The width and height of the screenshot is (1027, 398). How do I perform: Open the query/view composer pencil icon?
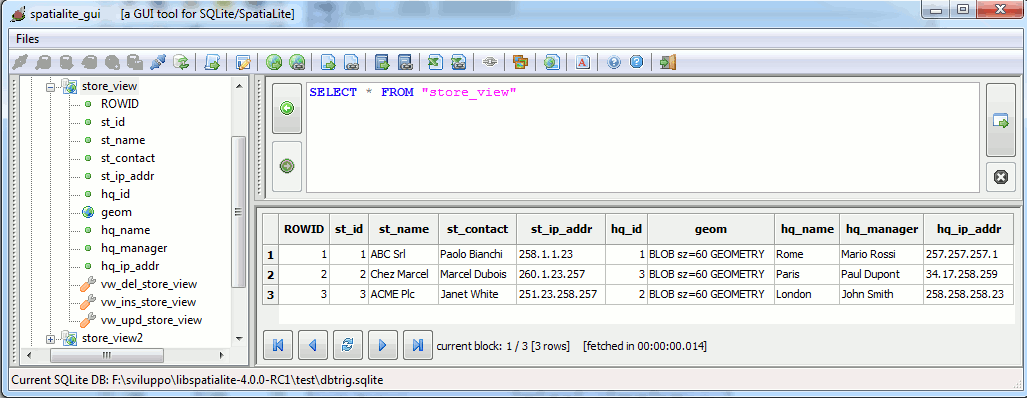[244, 62]
